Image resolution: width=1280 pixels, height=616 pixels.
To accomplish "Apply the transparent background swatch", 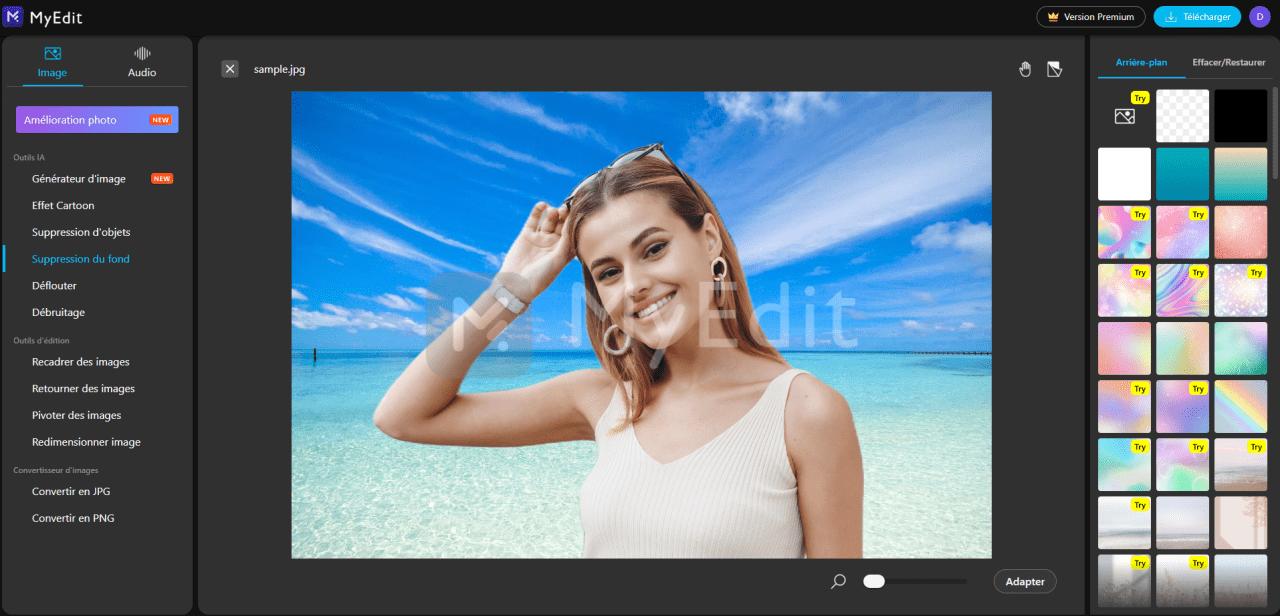I will click(x=1182, y=115).
